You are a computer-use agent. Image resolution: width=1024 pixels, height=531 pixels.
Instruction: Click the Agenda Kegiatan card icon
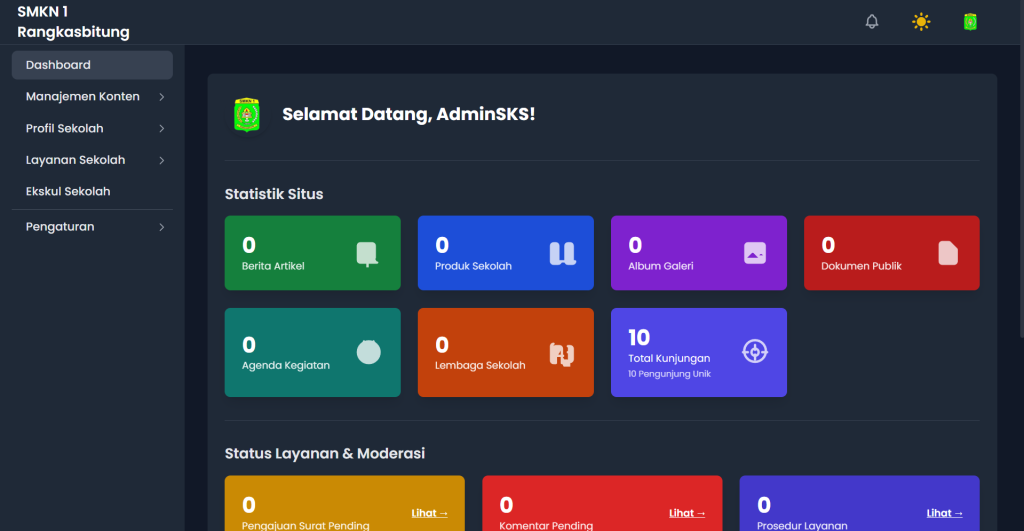click(368, 352)
